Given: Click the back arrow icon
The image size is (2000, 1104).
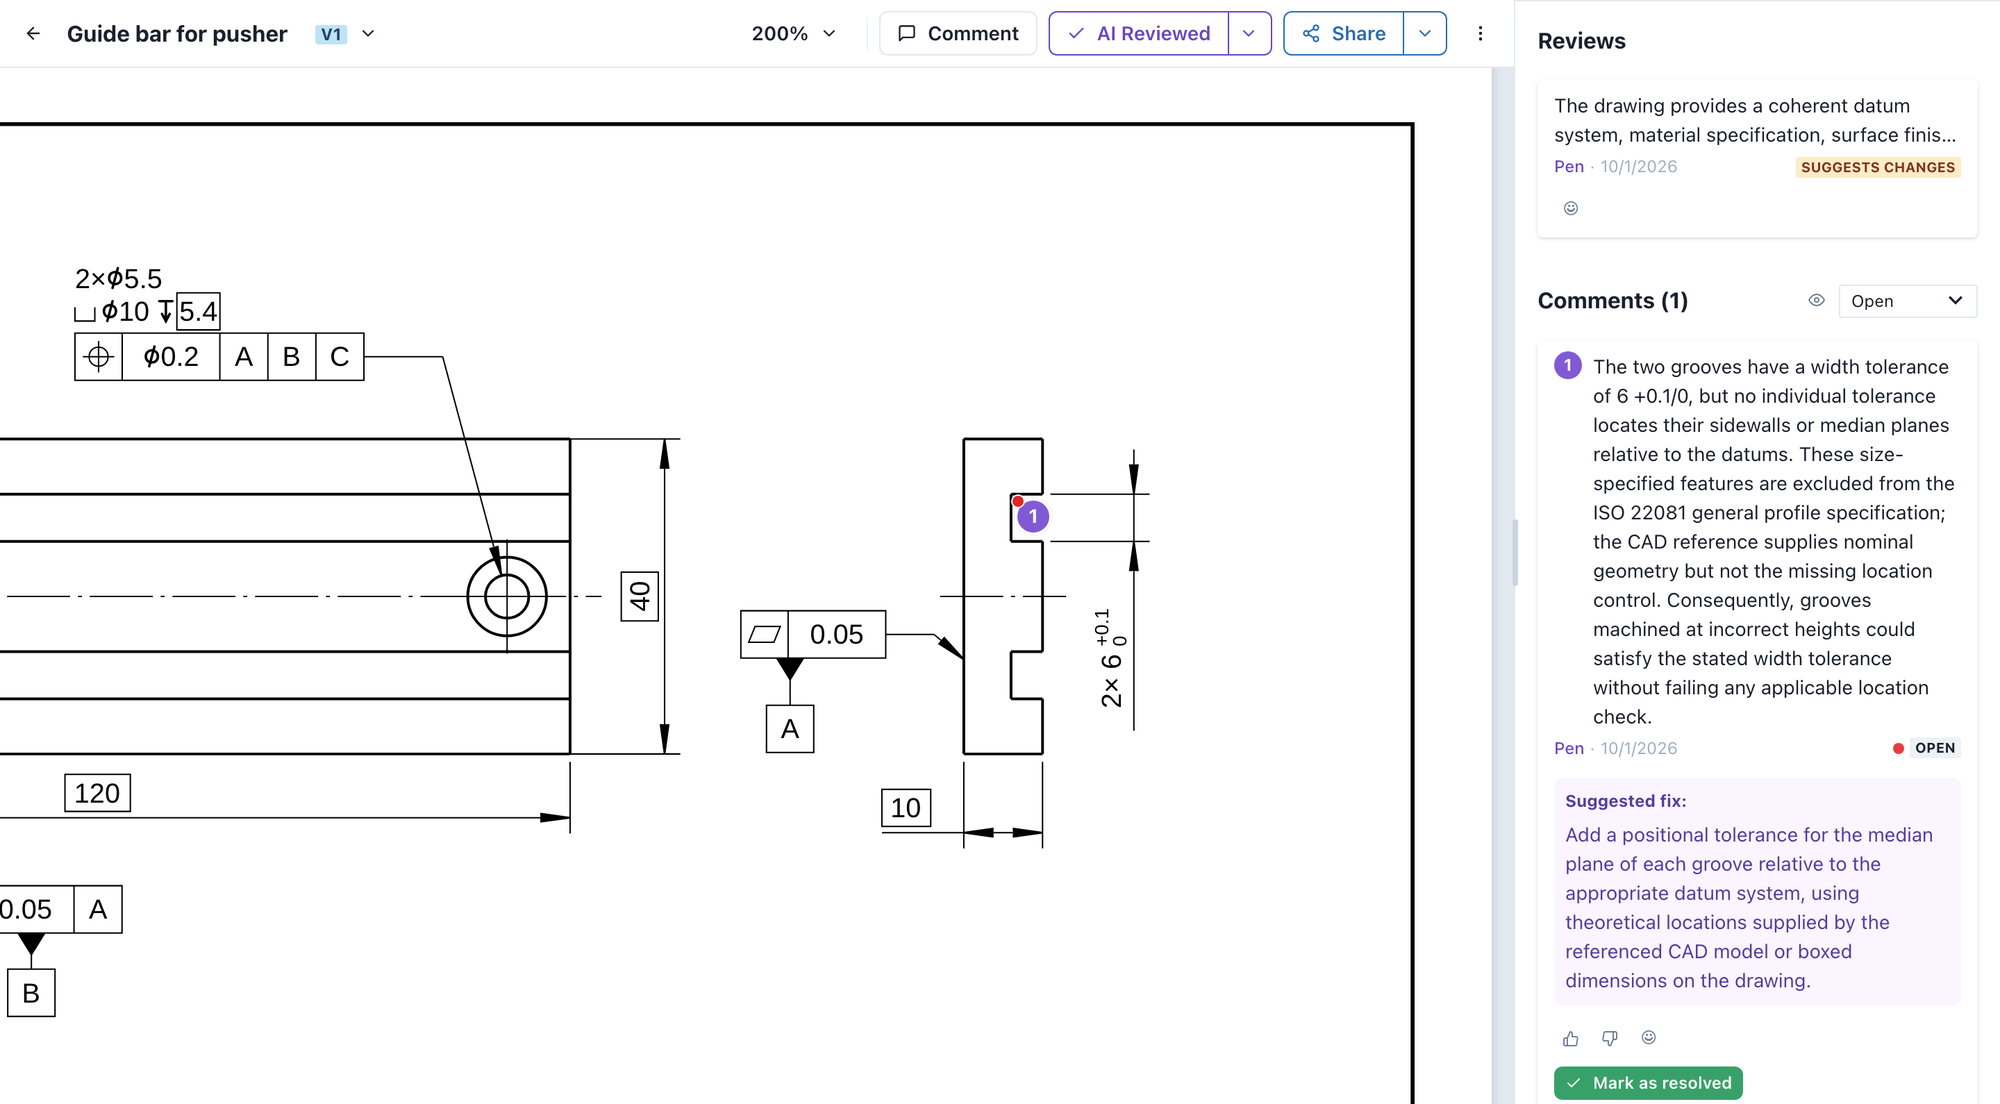Looking at the screenshot, I should click(x=33, y=34).
